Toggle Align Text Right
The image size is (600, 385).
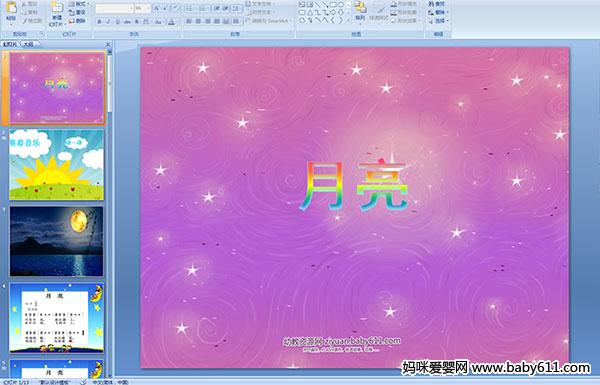(207, 21)
